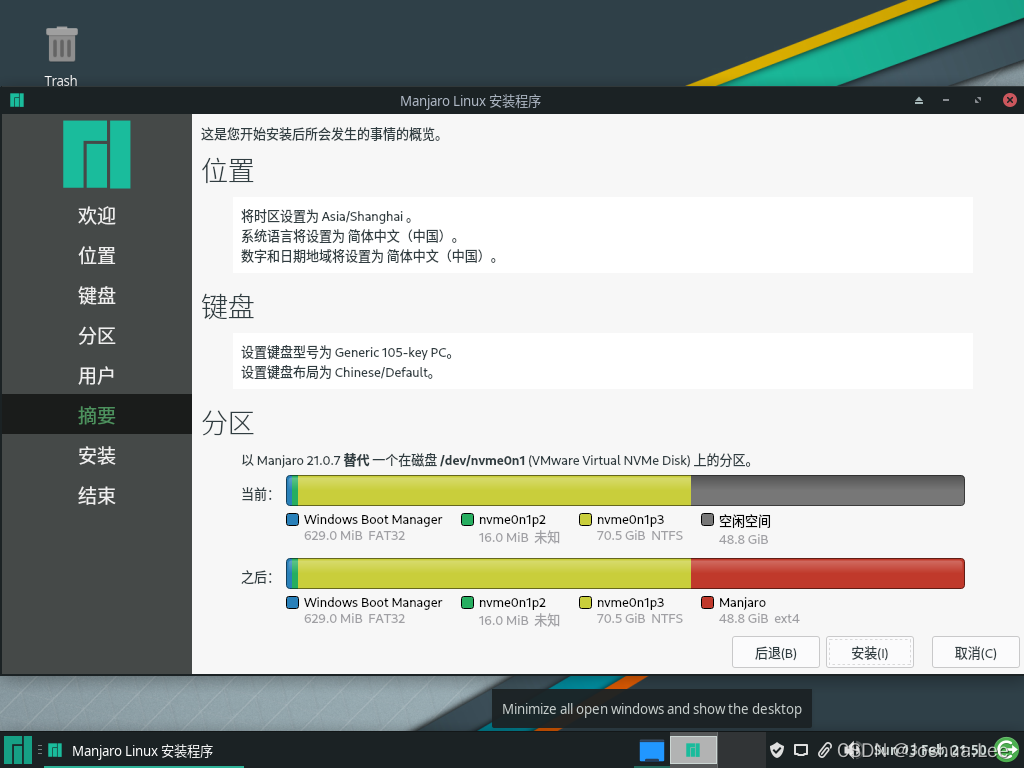Go to 键盘 step in sidebar
Screen dimensions: 1024x768
(97, 295)
